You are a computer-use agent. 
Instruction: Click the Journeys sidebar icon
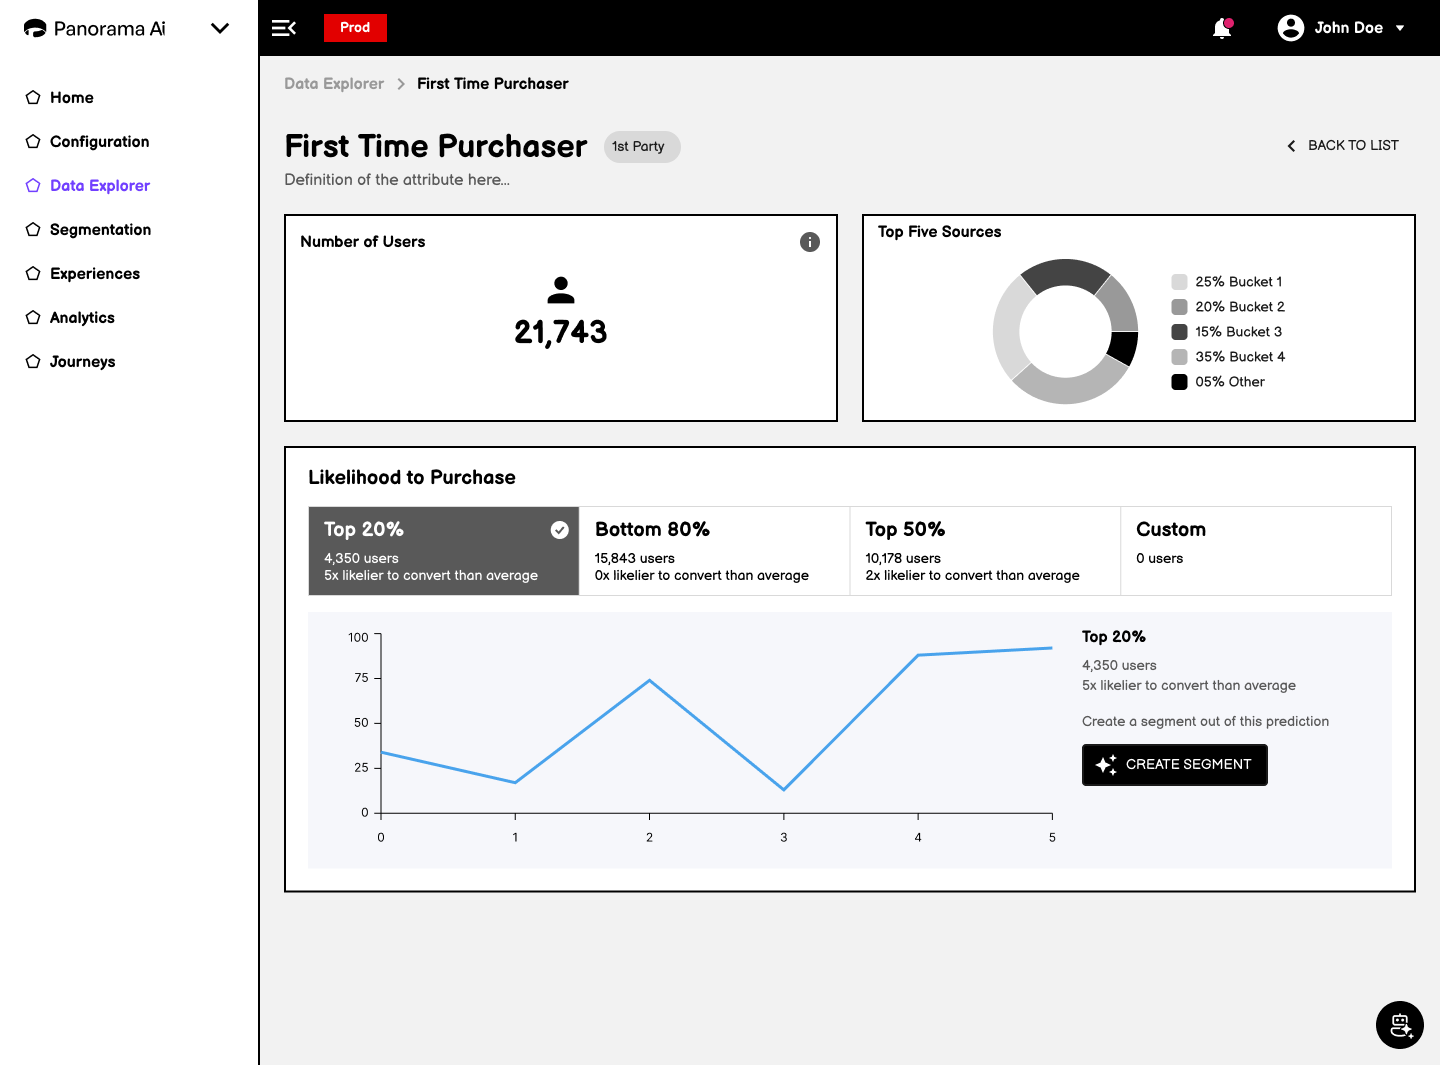33,362
